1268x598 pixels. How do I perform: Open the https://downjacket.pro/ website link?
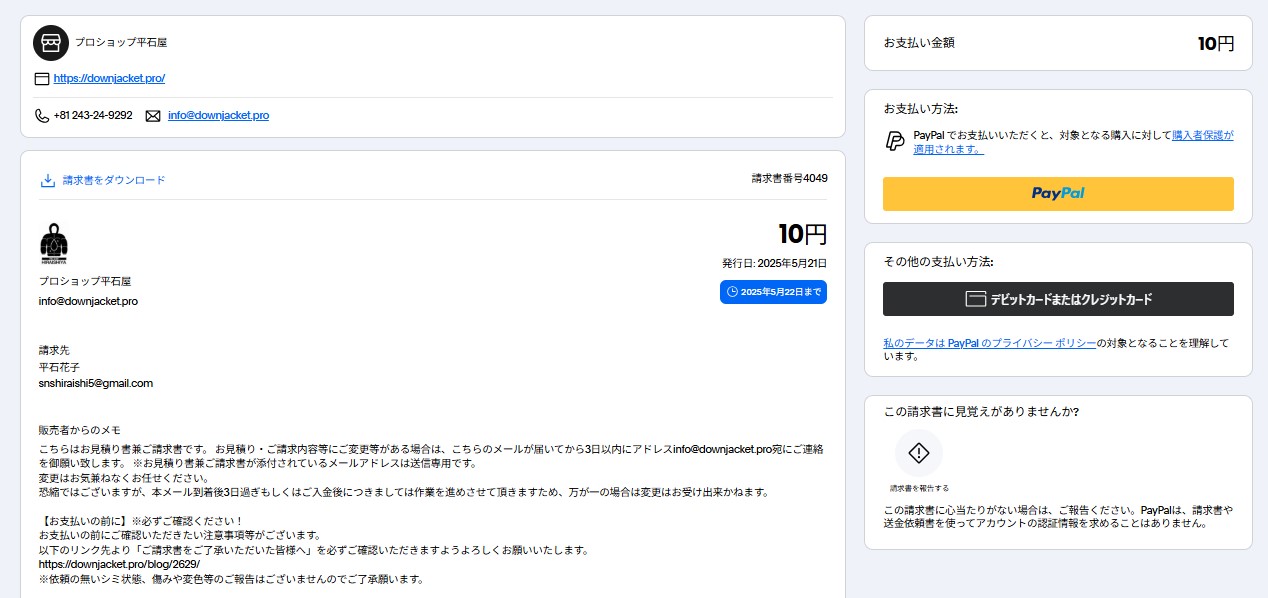tap(109, 78)
